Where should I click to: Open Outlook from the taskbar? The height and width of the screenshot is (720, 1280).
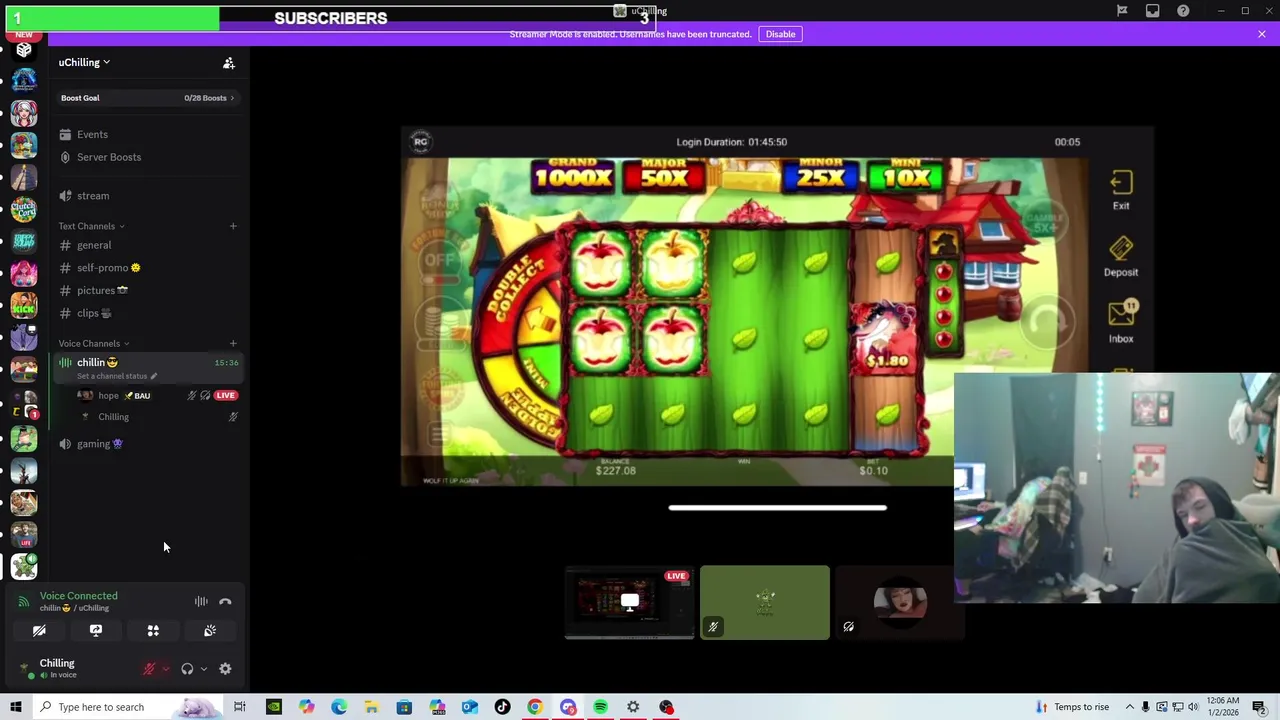[x=470, y=707]
